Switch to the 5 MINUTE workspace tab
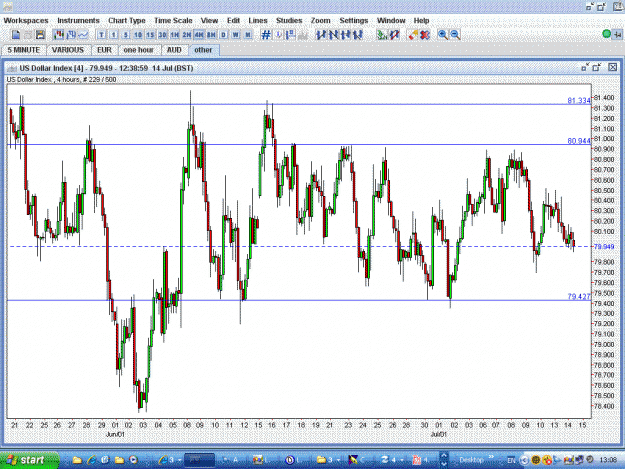625x469 pixels. [x=24, y=50]
